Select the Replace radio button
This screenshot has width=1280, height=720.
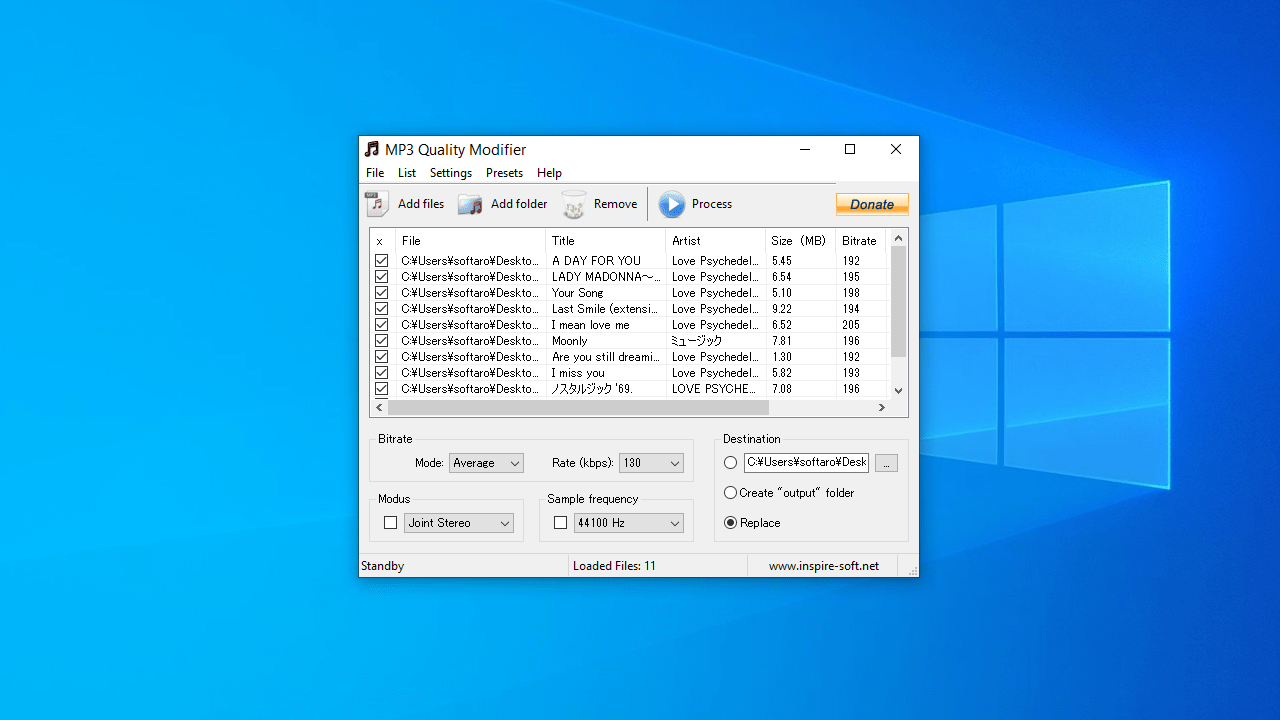(x=730, y=523)
